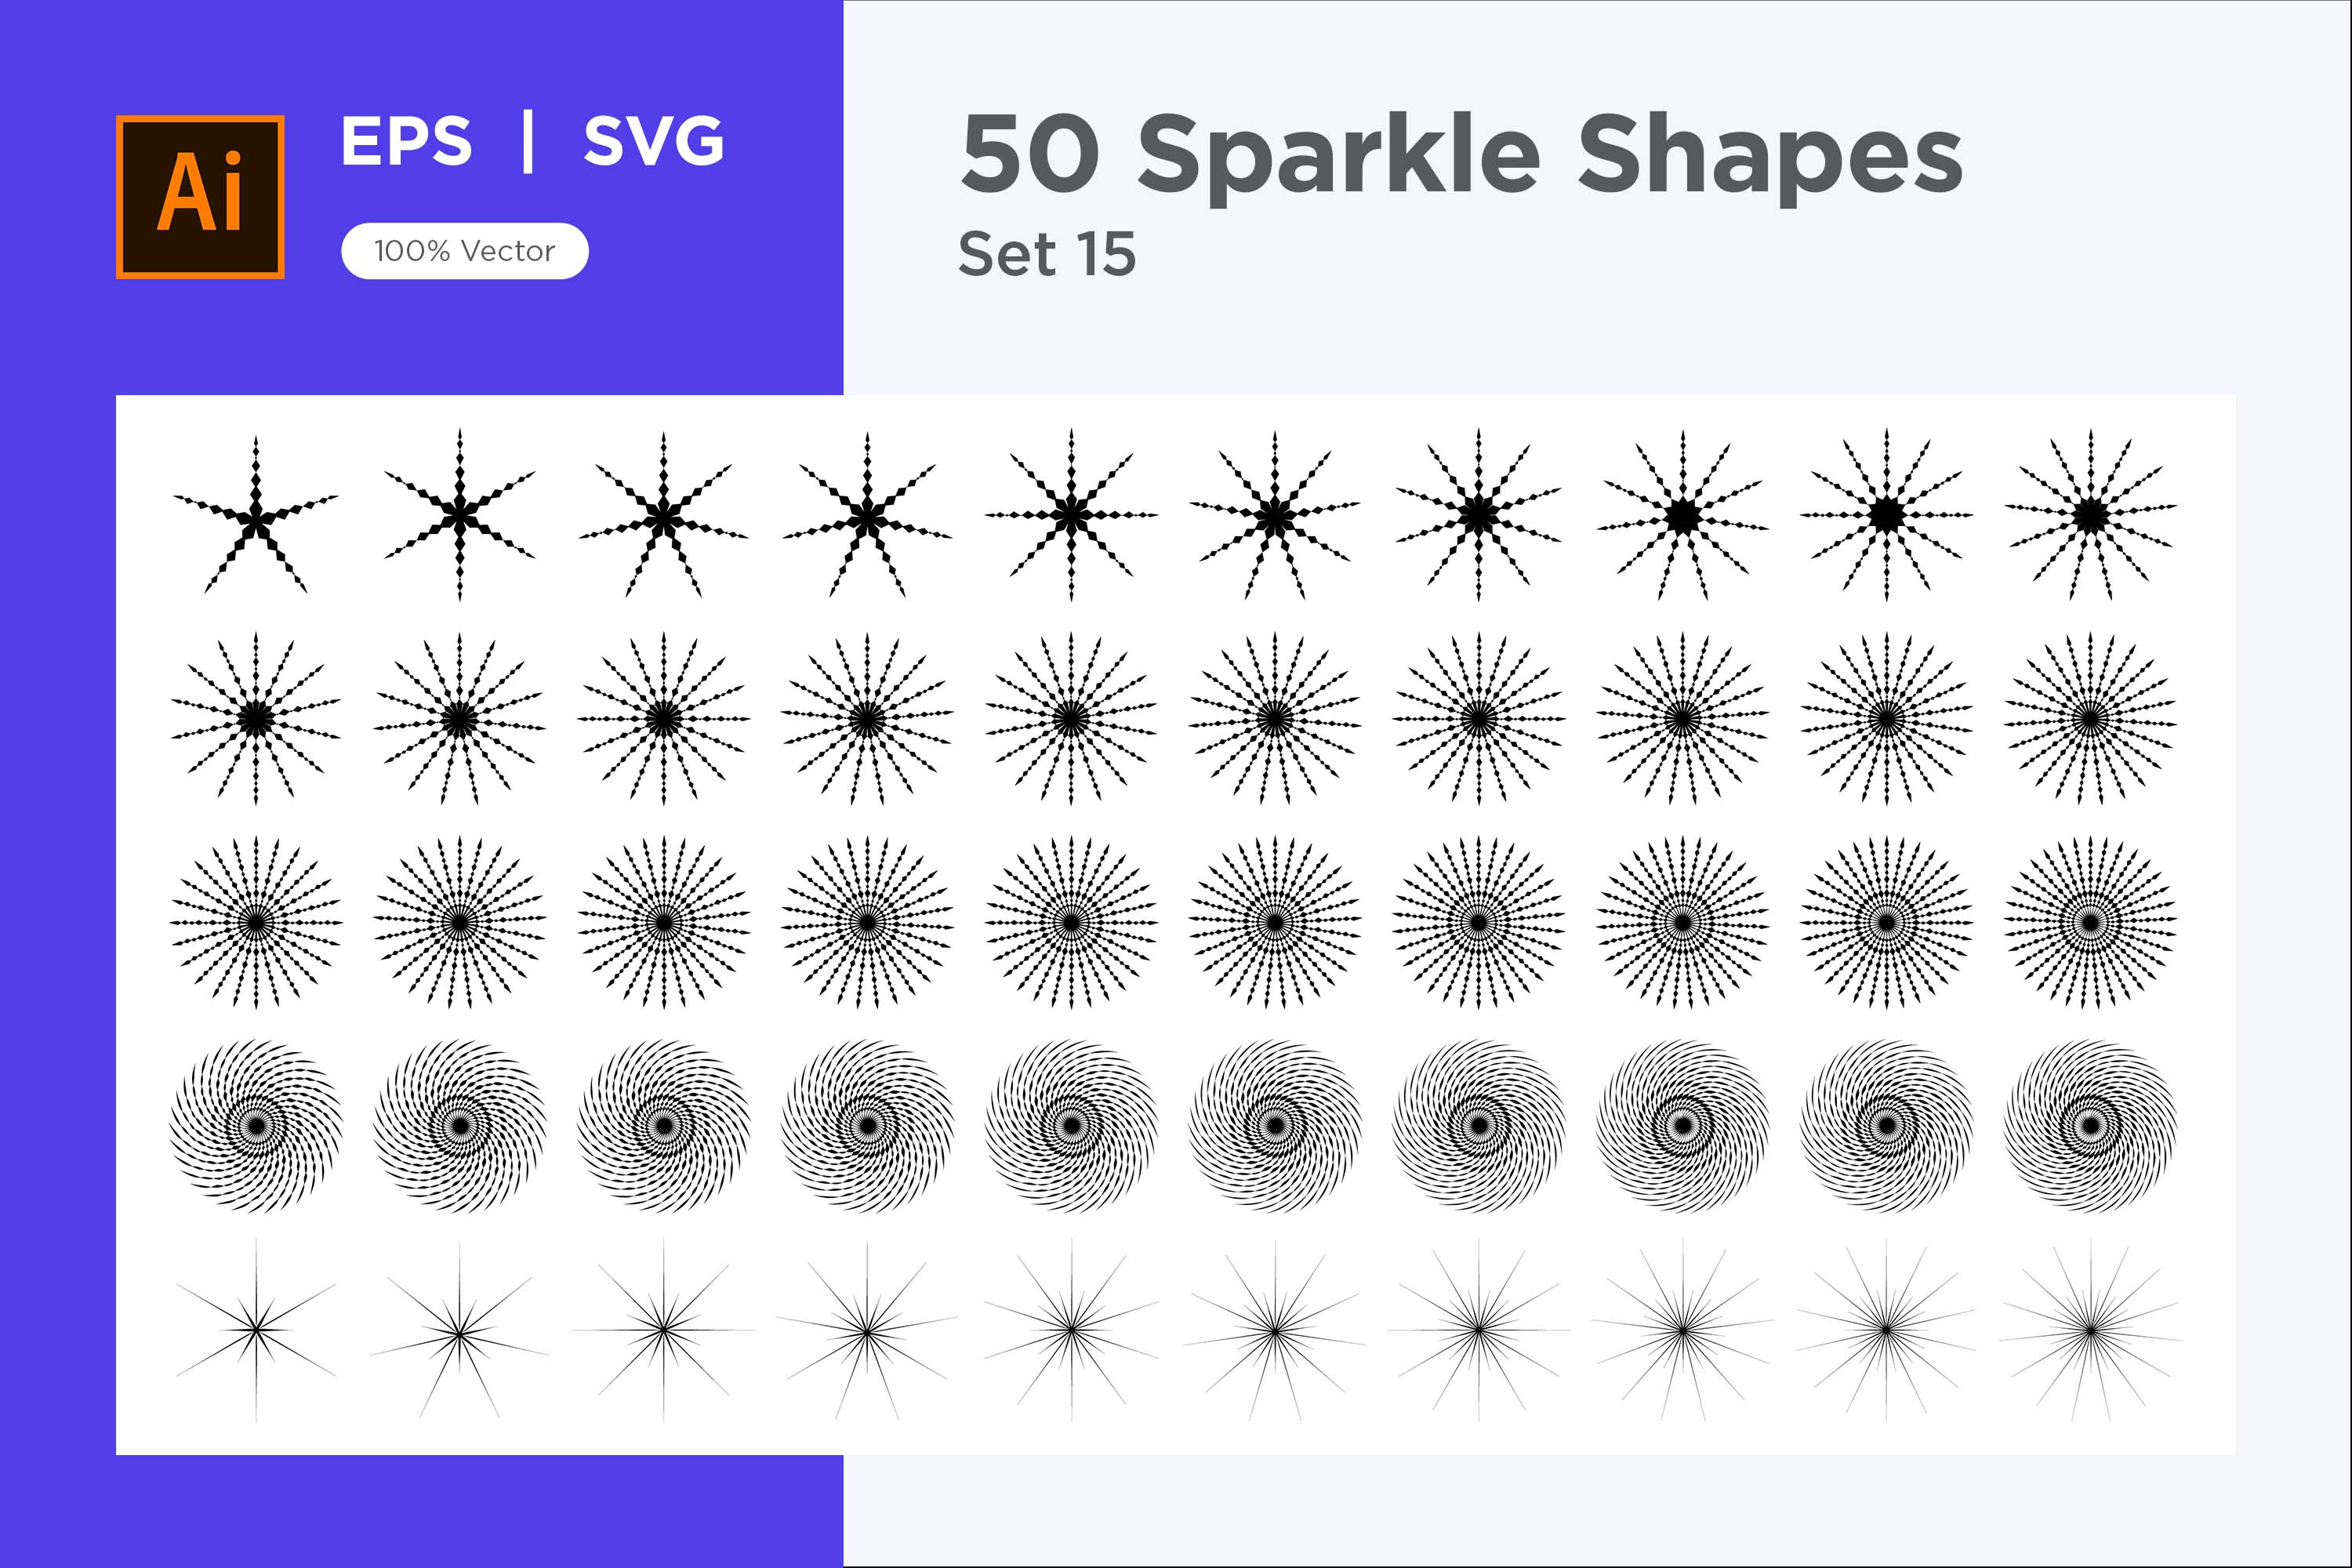Pick the last spiral swirl shape

pyautogui.click(x=2091, y=1126)
